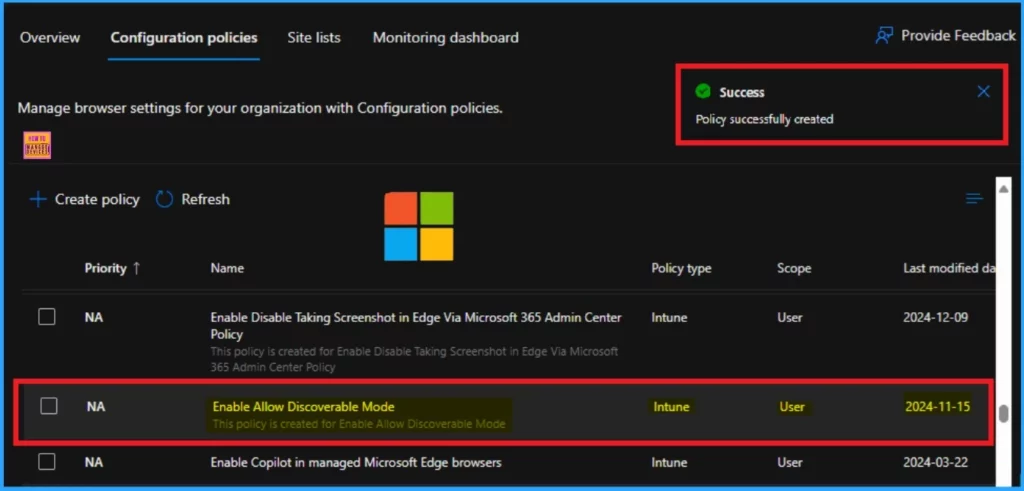This screenshot has width=1024, height=491.
Task: Switch to the Site lists tab
Action: (x=314, y=38)
